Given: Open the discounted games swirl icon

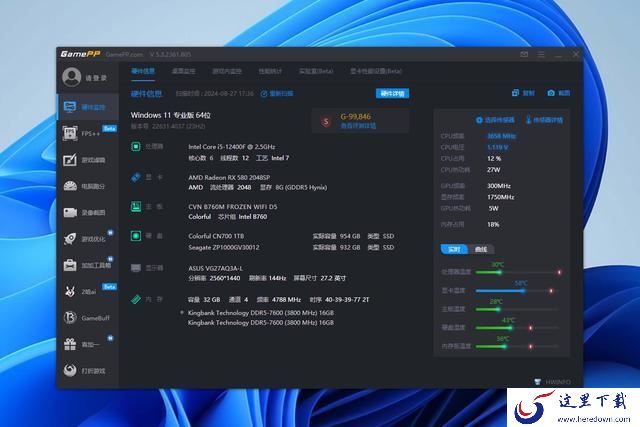Looking at the screenshot, I should tap(70, 370).
